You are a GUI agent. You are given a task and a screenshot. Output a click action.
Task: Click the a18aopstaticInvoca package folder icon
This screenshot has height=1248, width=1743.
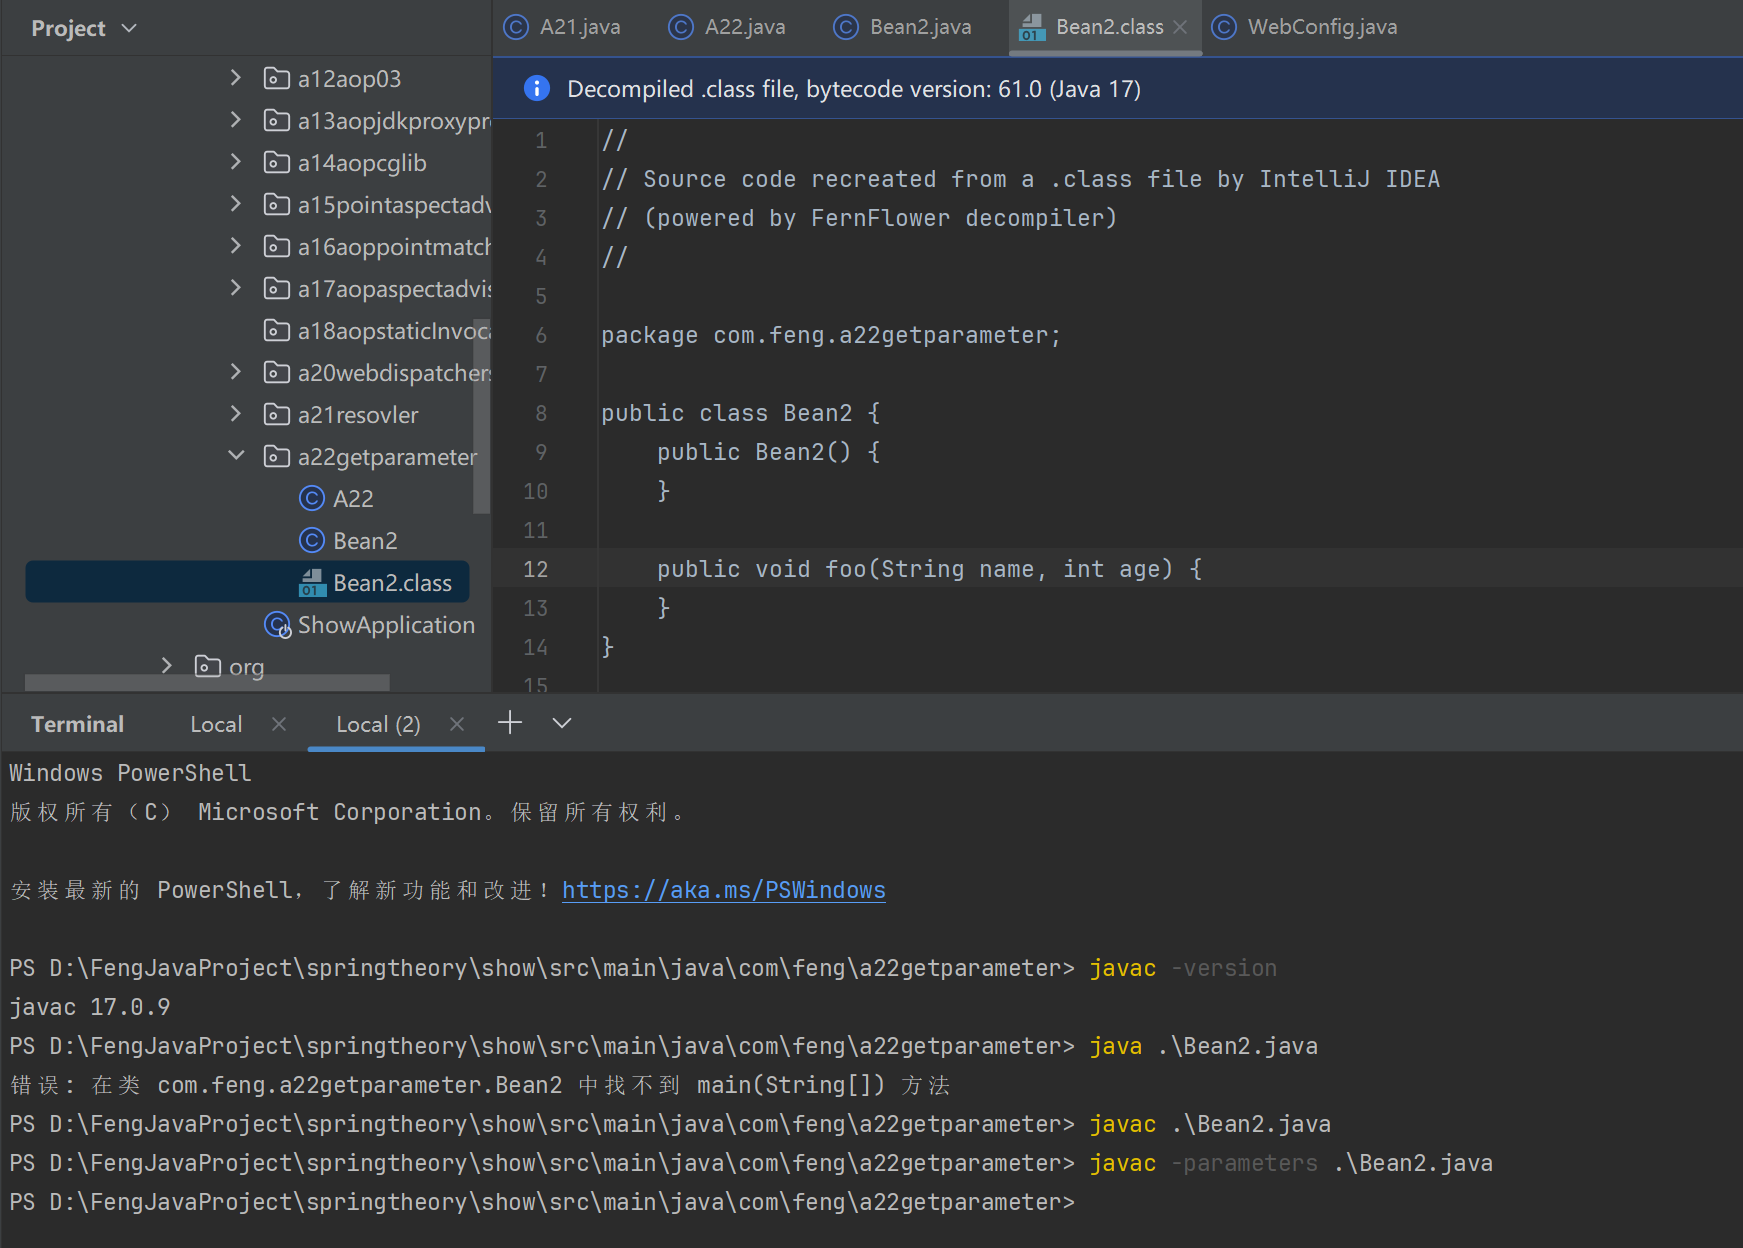point(277,330)
